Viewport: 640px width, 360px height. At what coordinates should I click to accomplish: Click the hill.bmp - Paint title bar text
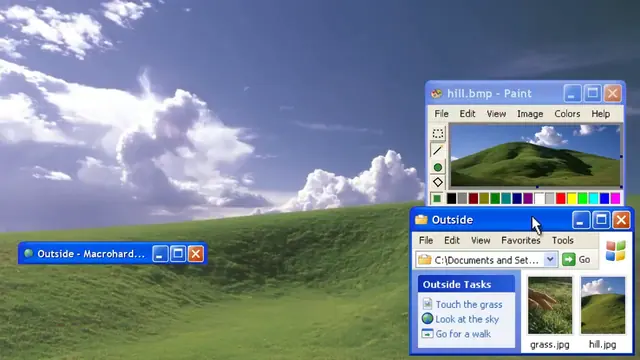point(489,93)
